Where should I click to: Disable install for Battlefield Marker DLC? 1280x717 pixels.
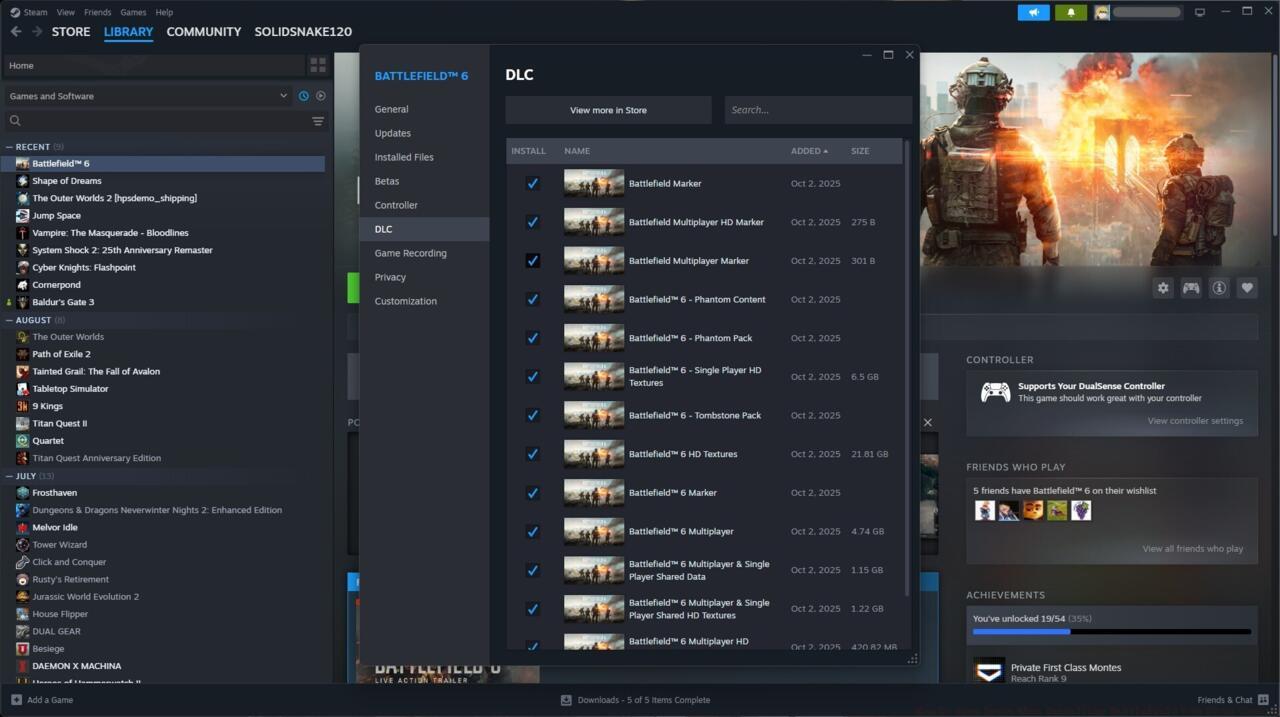point(532,183)
